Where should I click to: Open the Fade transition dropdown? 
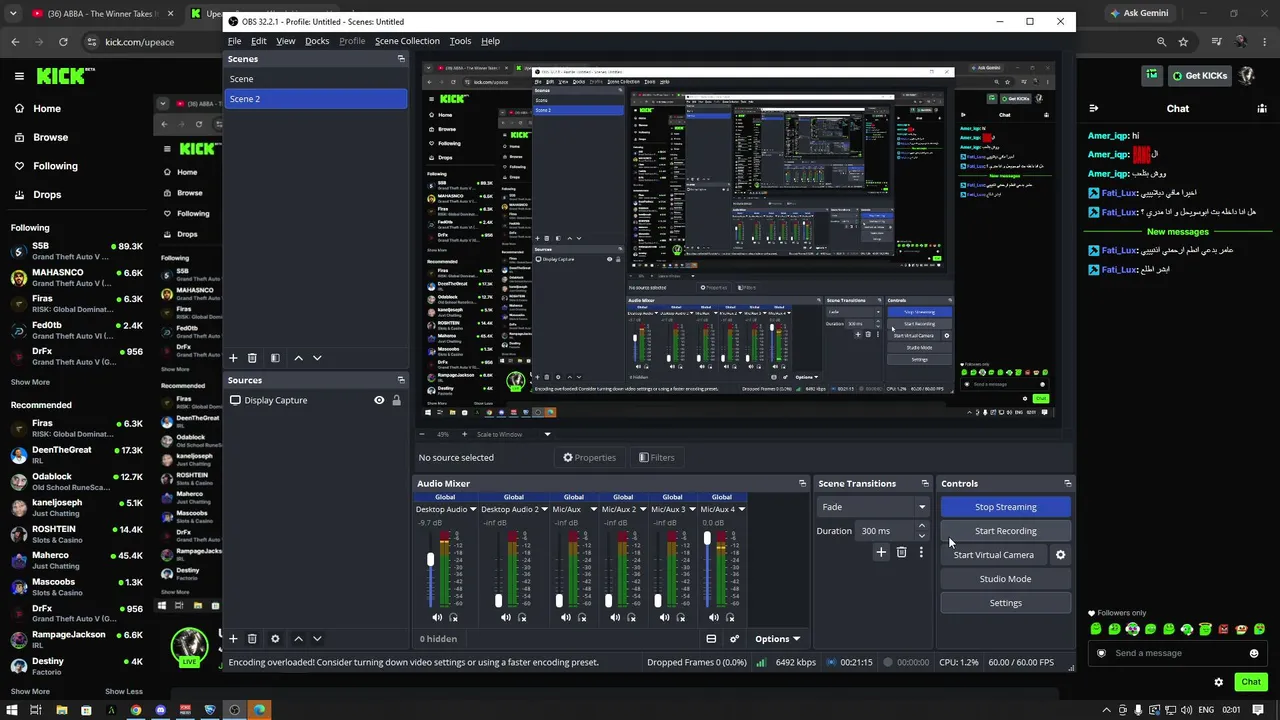(x=874, y=507)
